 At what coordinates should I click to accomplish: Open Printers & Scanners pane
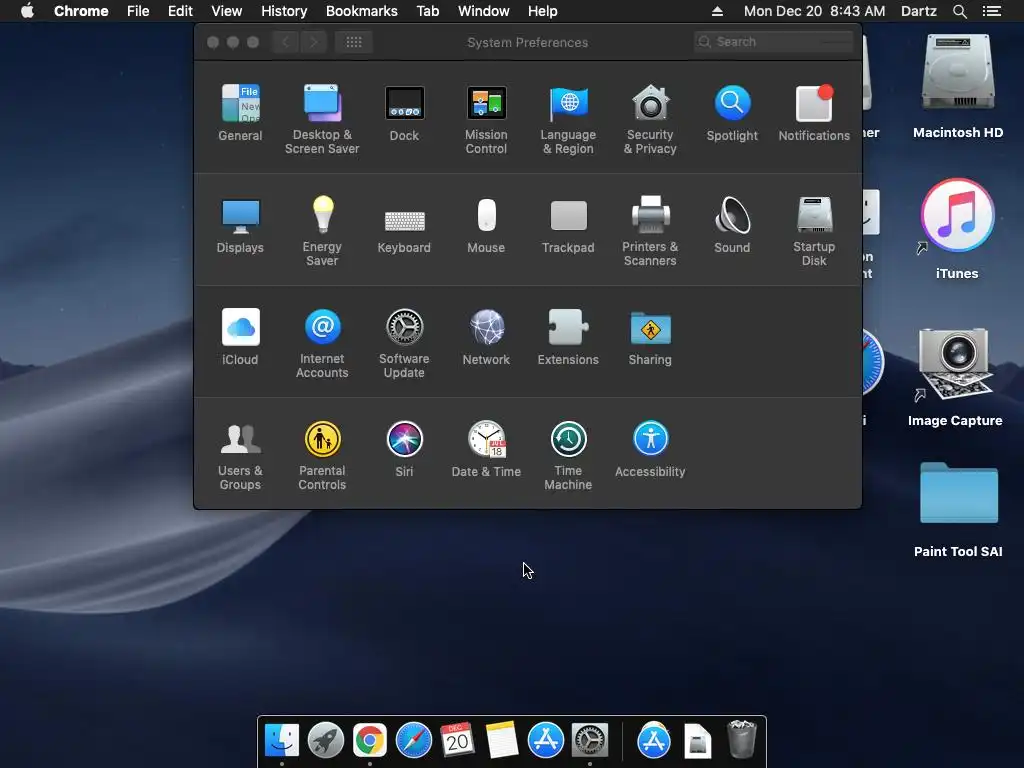point(650,231)
